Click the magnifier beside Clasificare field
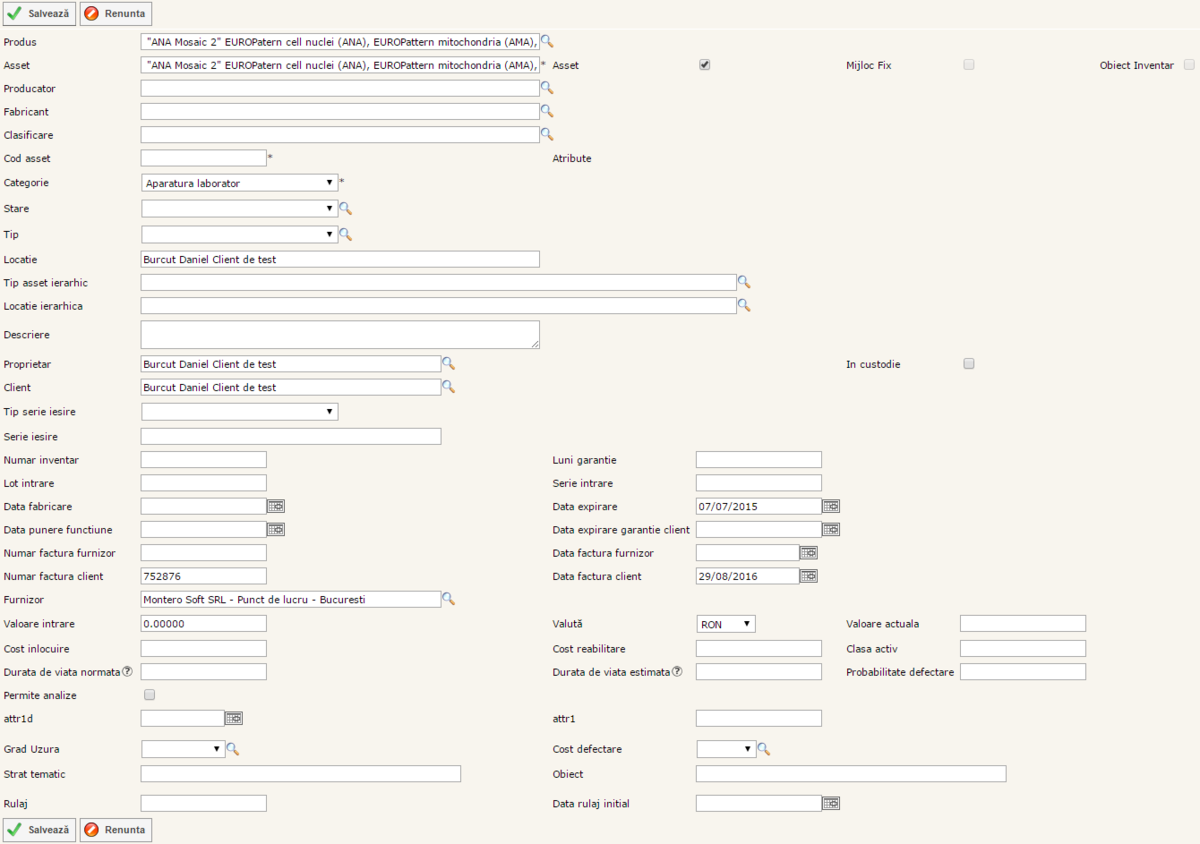 tap(547, 133)
